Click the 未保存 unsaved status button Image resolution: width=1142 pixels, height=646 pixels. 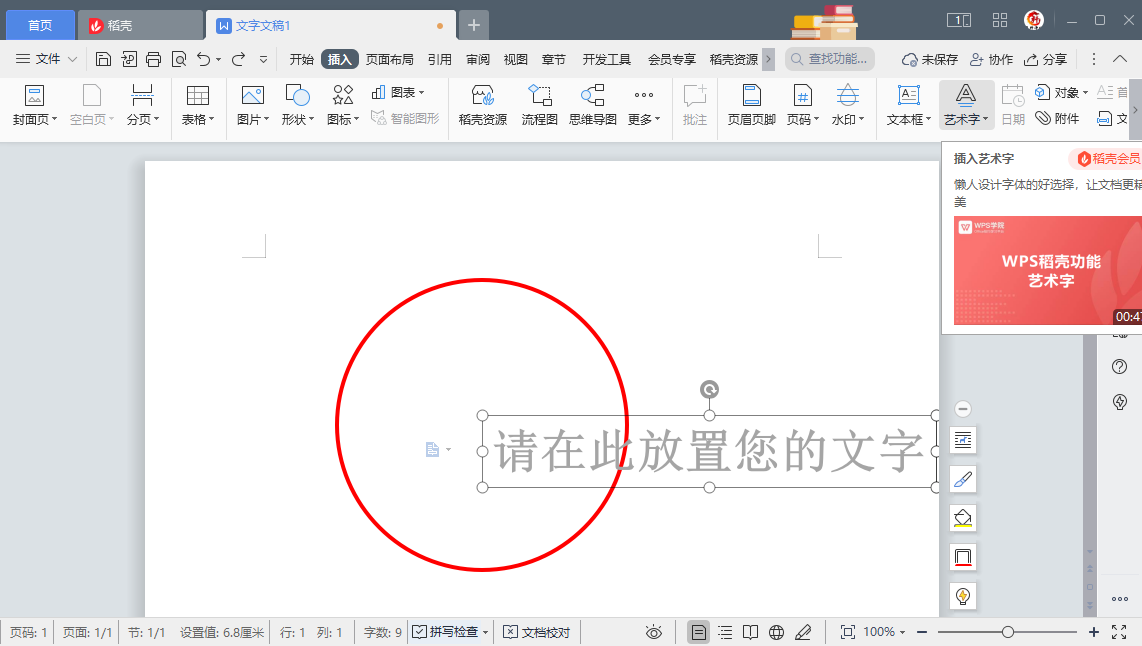[x=929, y=60]
